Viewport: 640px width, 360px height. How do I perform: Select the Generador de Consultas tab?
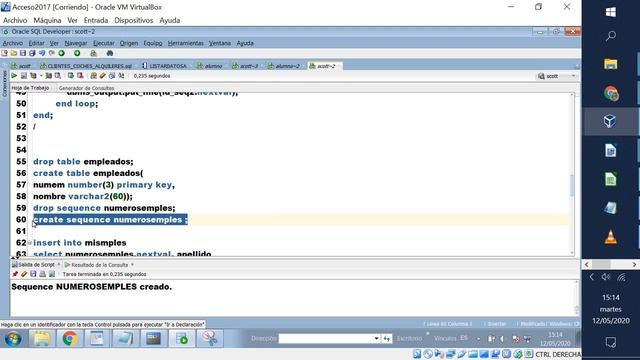[x=86, y=88]
